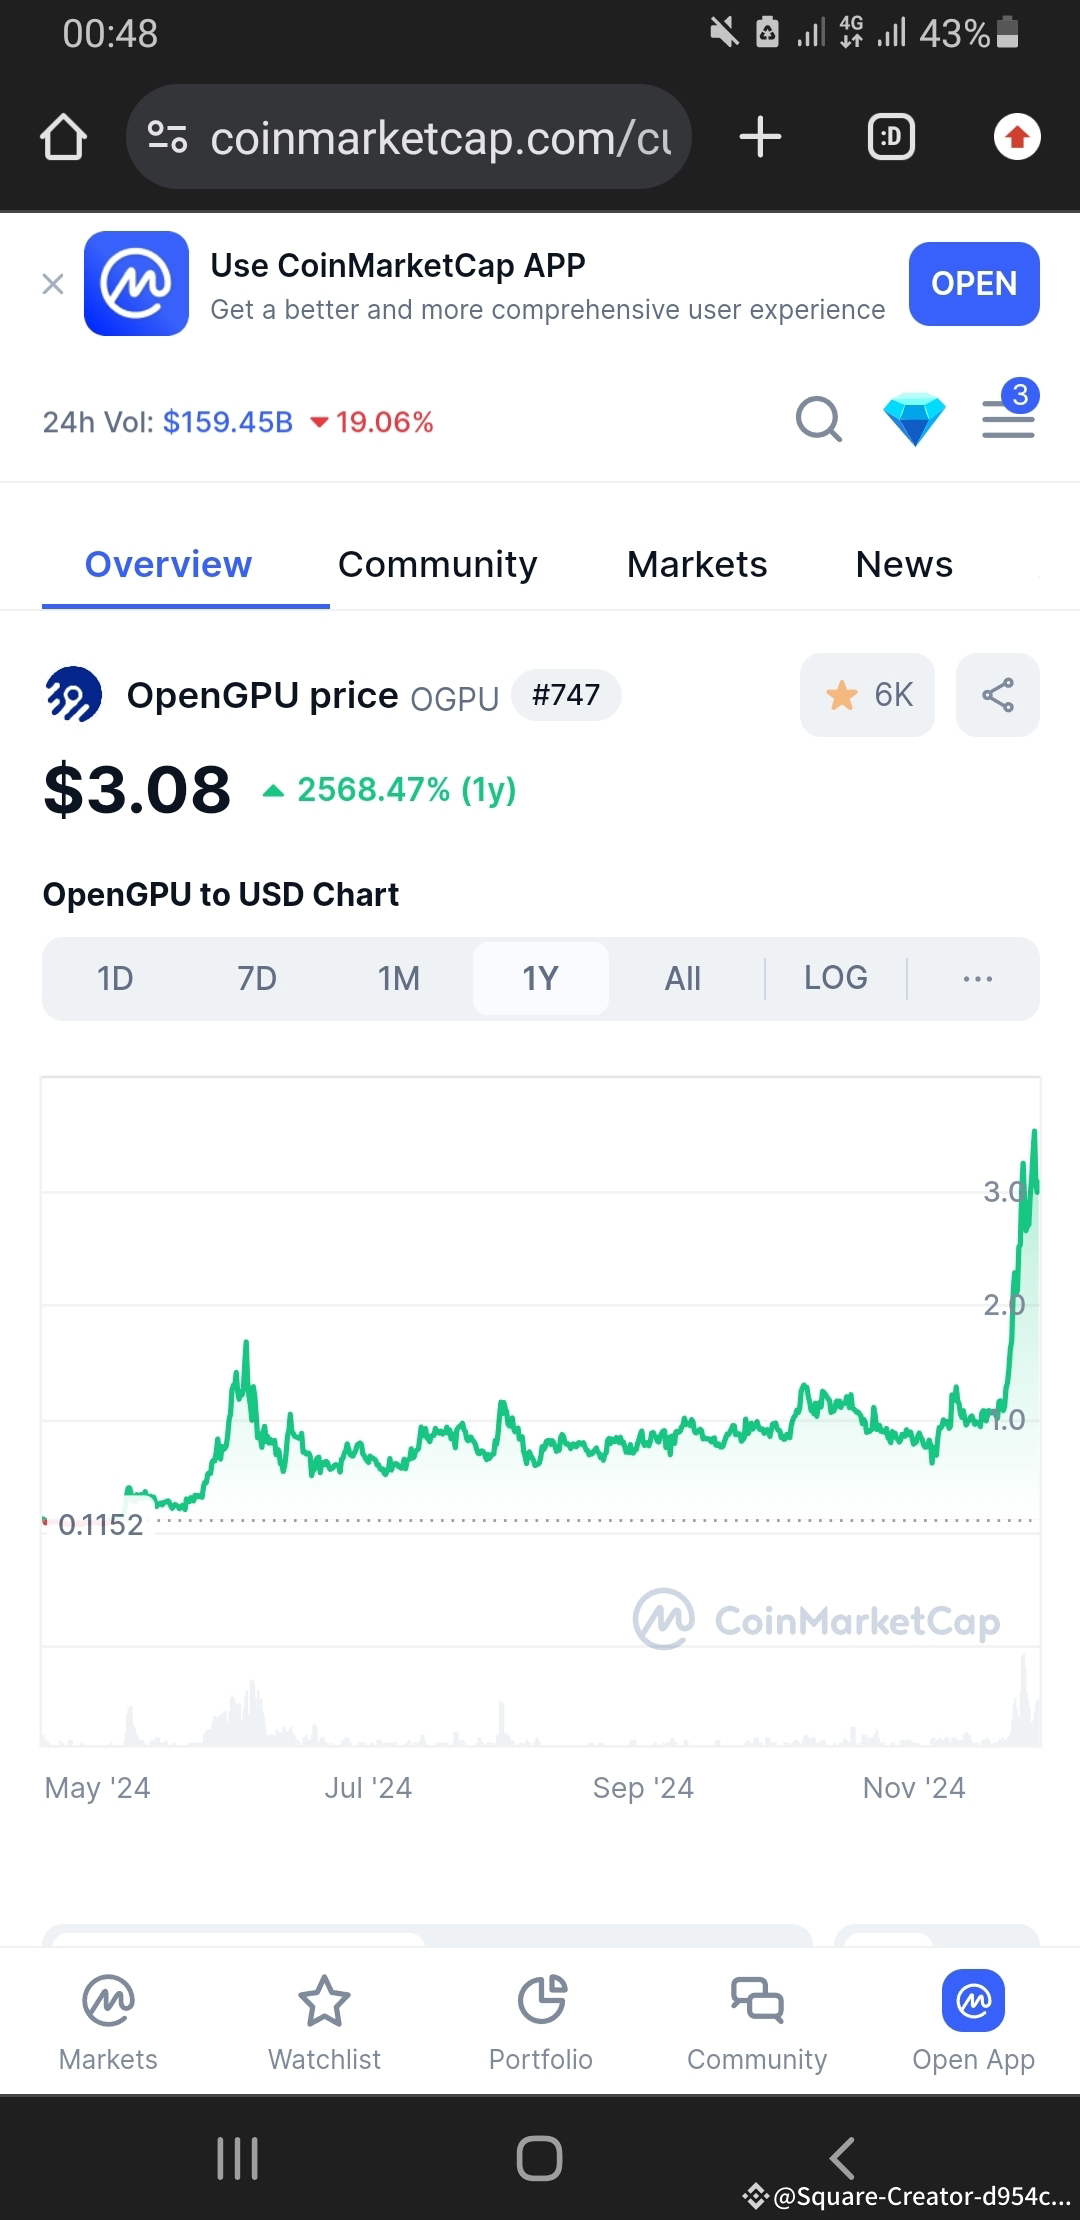This screenshot has height=2220, width=1080.
Task: Open Watchlist in the bottom bar
Action: click(x=324, y=2022)
